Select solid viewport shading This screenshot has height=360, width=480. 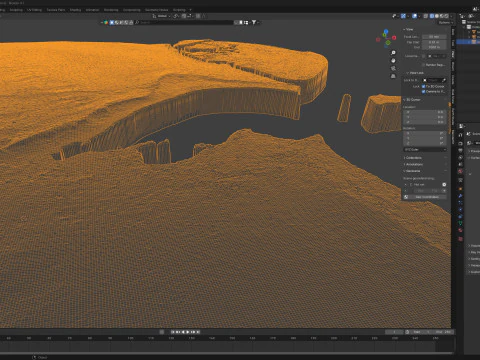[437, 16]
